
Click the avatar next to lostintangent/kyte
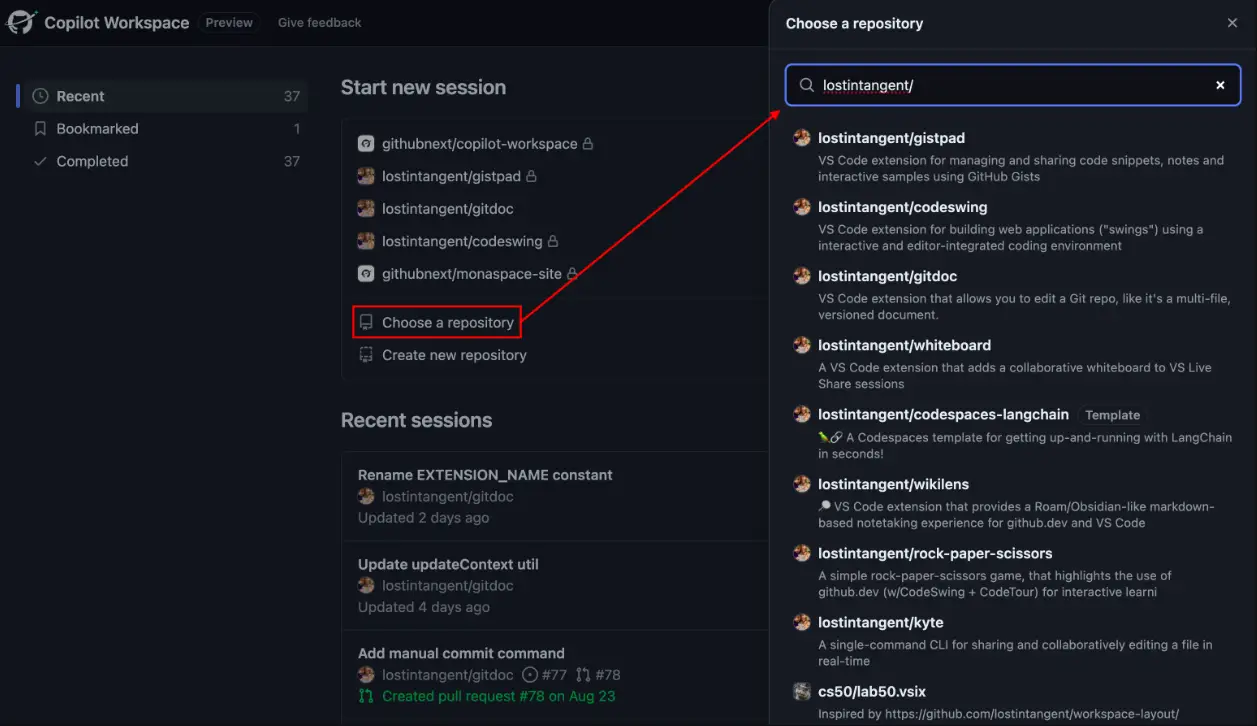[x=802, y=622]
